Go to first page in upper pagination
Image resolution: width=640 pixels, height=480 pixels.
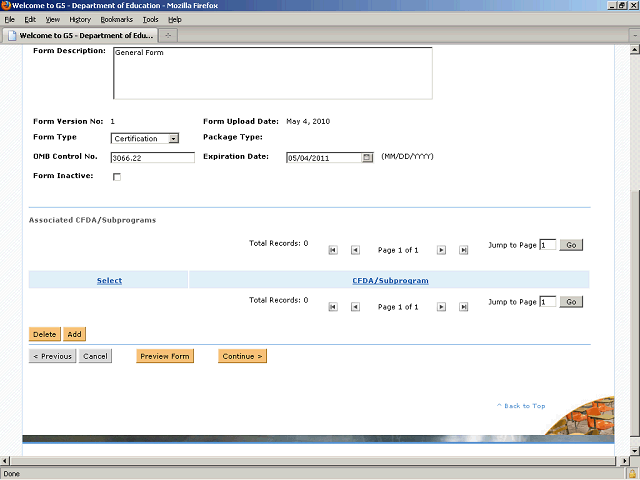click(x=333, y=250)
